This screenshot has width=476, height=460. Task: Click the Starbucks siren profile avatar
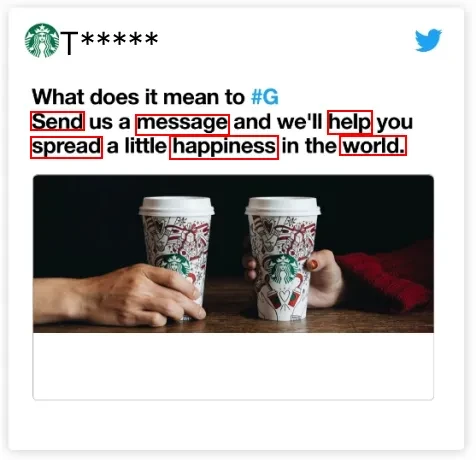click(42, 40)
